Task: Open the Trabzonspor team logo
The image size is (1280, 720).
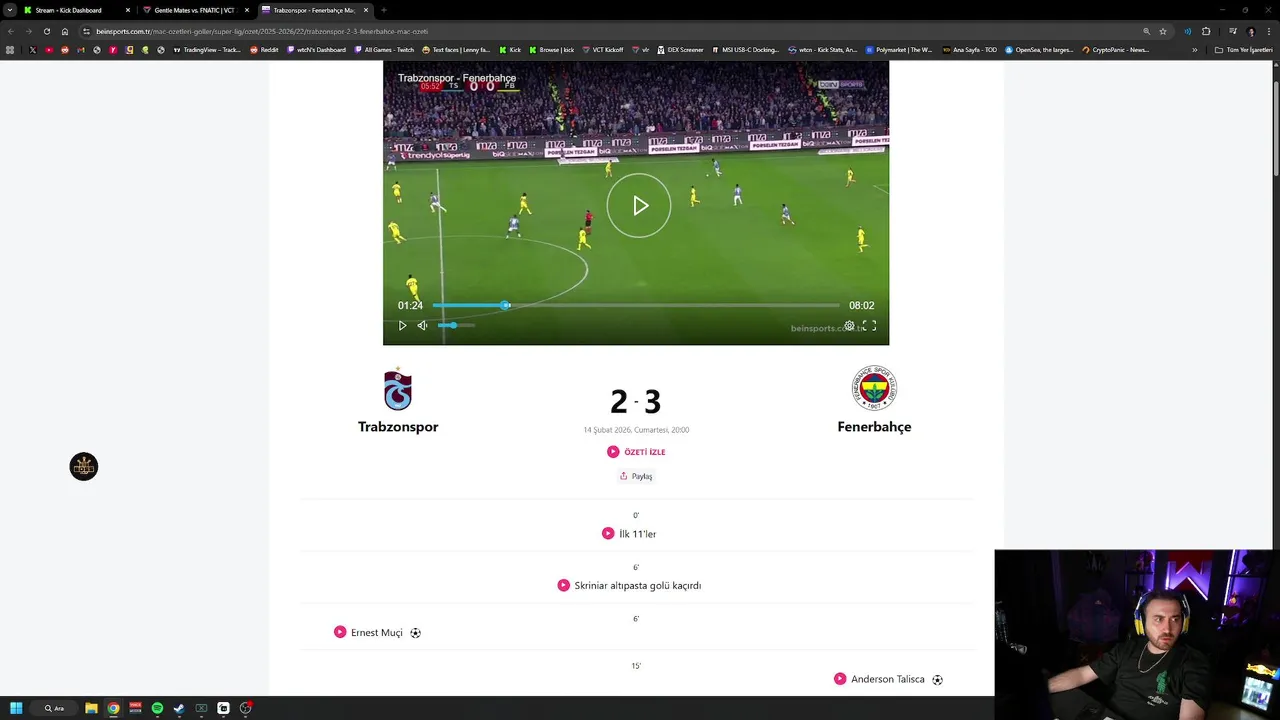Action: pyautogui.click(x=398, y=389)
